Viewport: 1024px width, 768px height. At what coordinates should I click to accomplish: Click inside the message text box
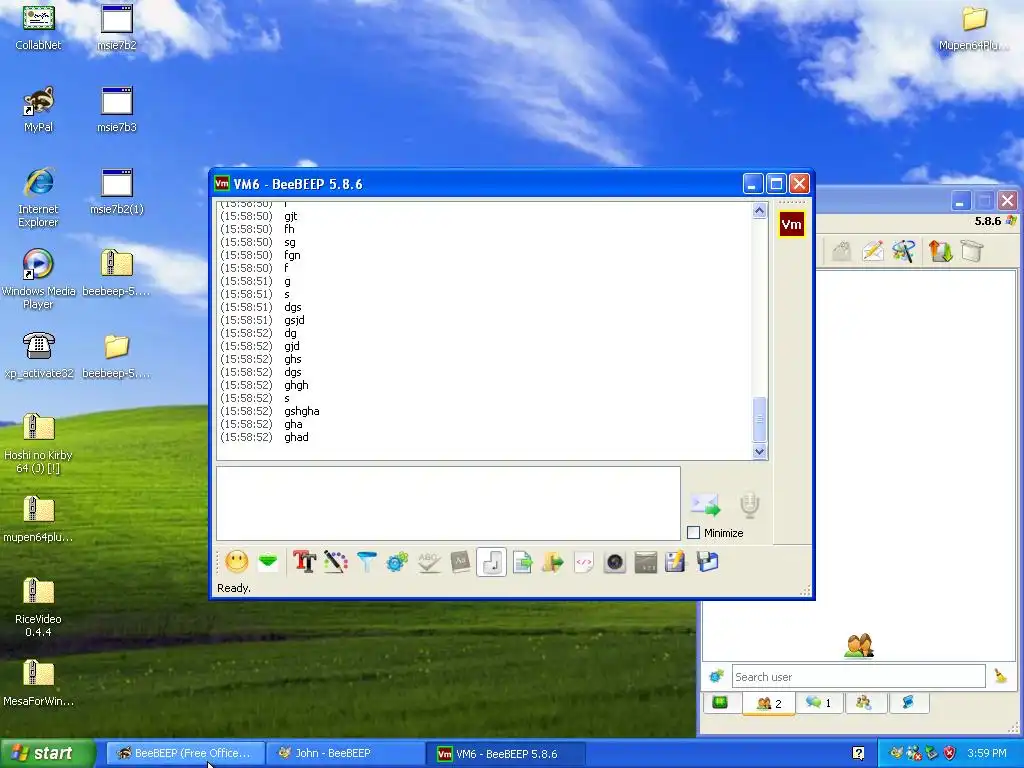(448, 504)
